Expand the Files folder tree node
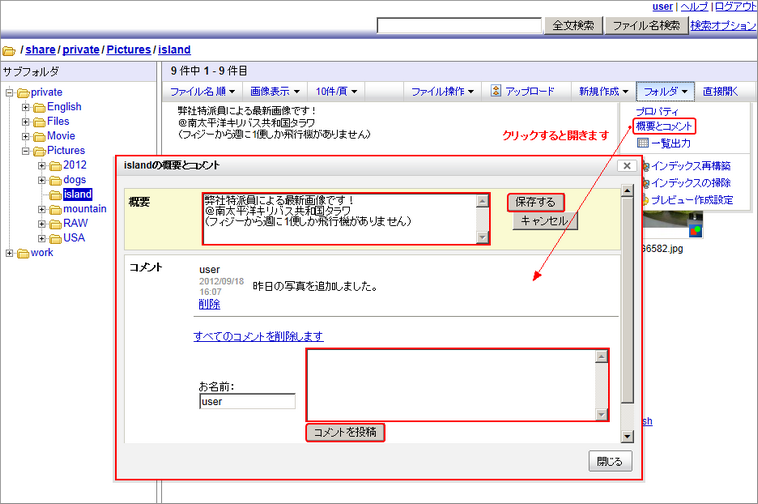 (26, 122)
